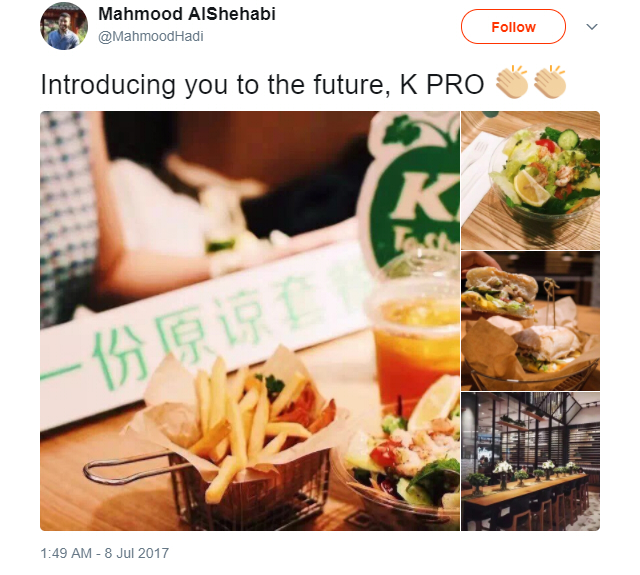Click the fries basket in main photo
This screenshot has height=575, width=640.
[229, 441]
